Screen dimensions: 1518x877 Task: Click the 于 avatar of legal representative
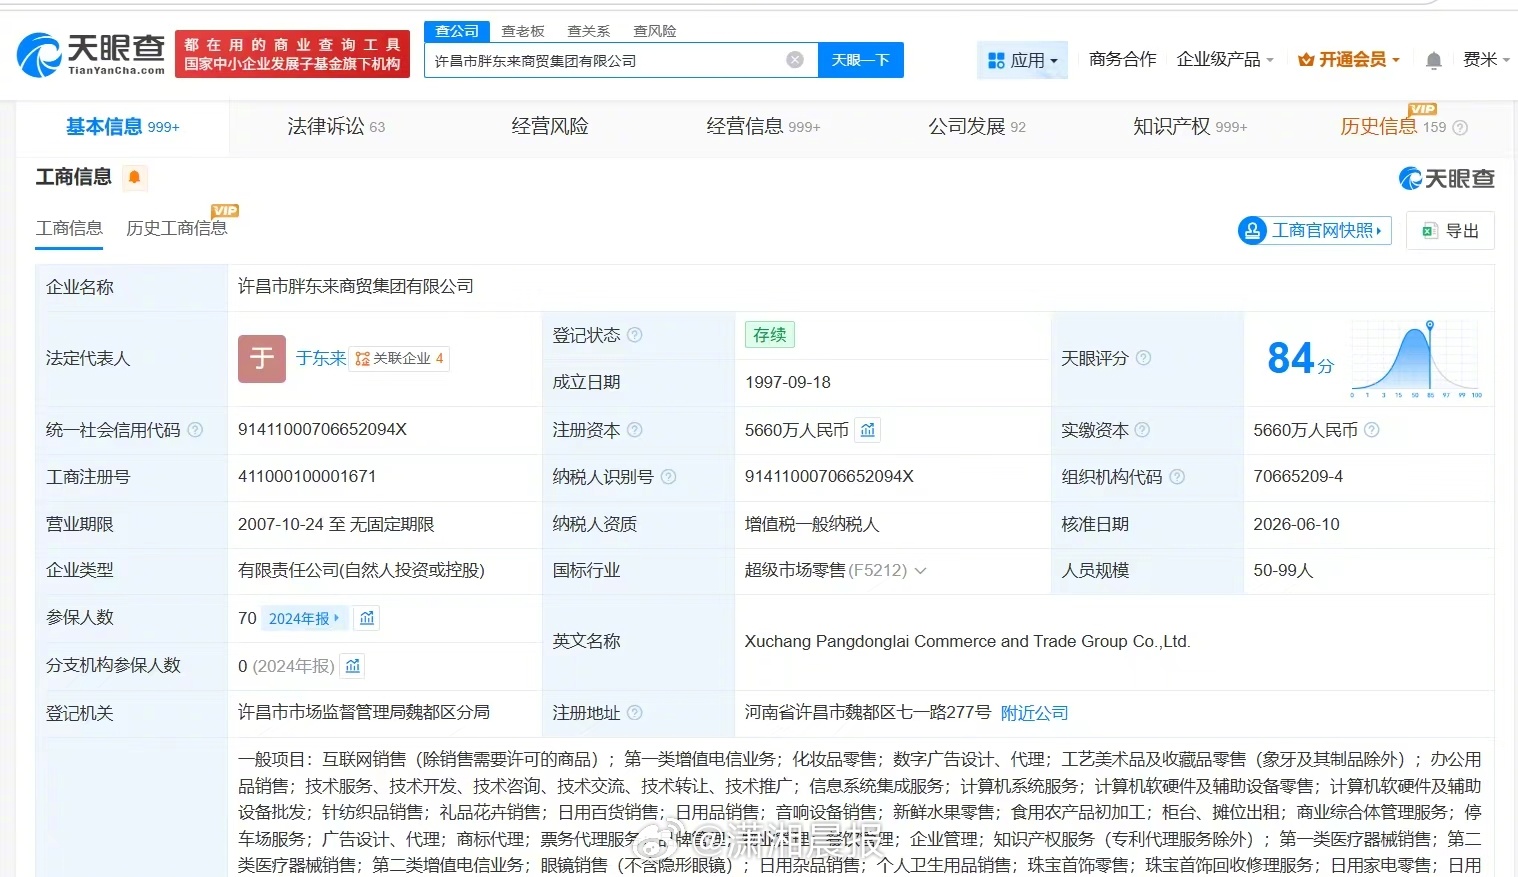point(262,358)
